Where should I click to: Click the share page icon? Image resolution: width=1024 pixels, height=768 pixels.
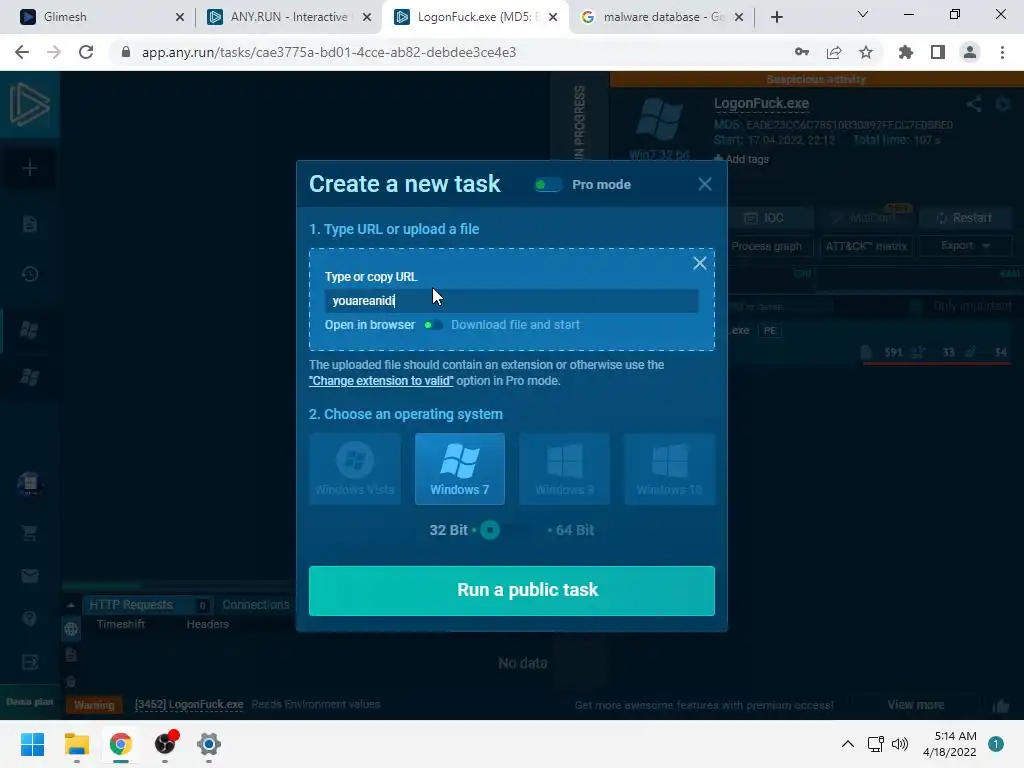pyautogui.click(x=834, y=52)
